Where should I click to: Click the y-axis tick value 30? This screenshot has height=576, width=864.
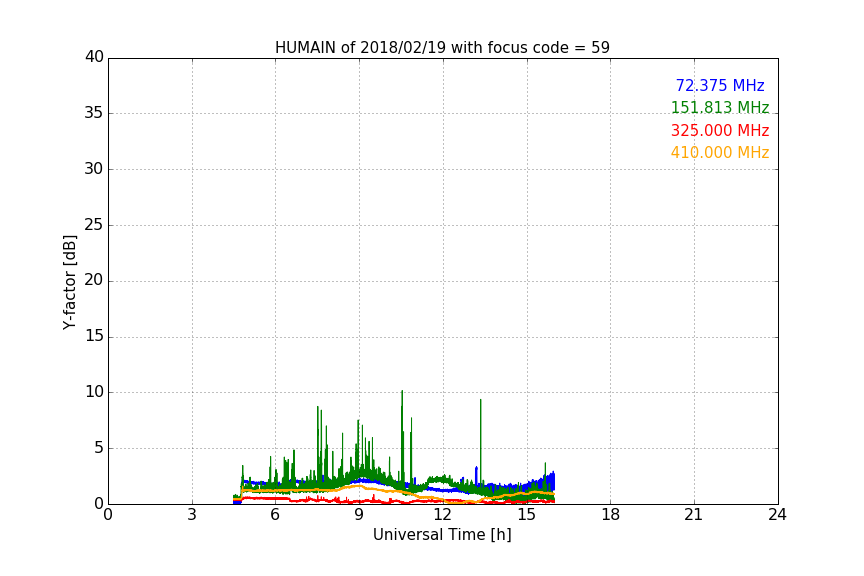pos(94,169)
